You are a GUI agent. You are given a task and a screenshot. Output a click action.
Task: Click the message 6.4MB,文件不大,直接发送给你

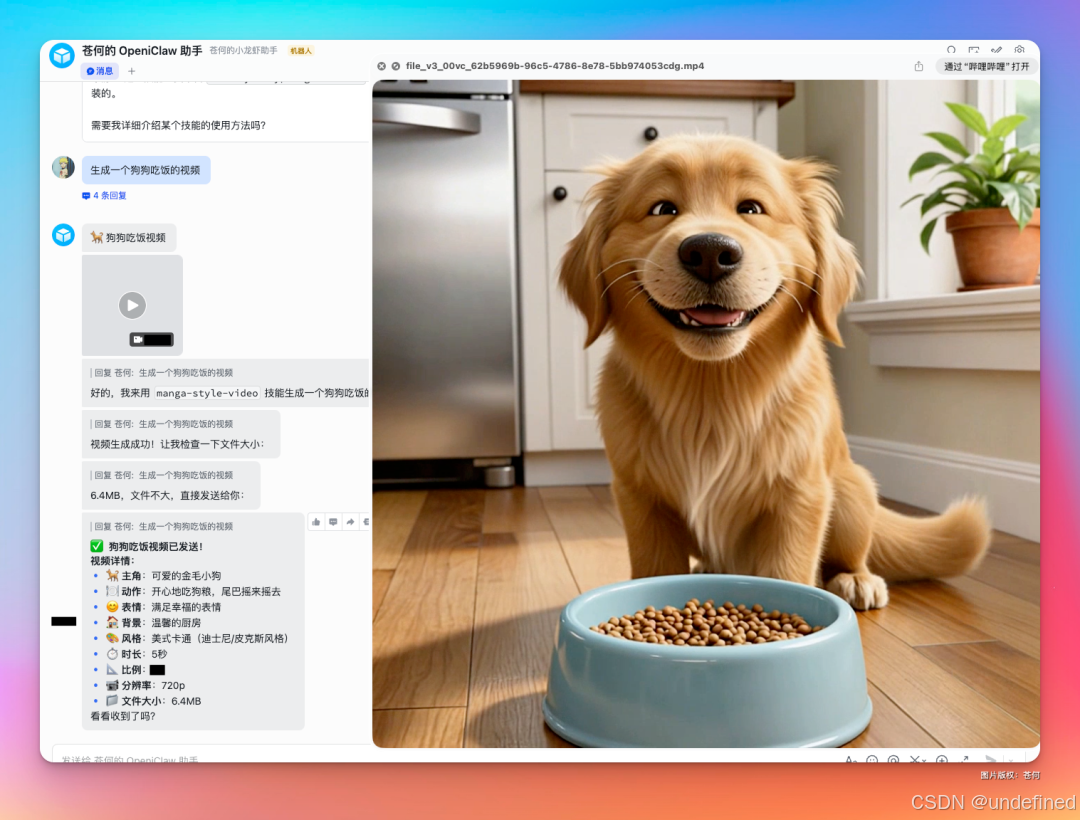[171, 485]
